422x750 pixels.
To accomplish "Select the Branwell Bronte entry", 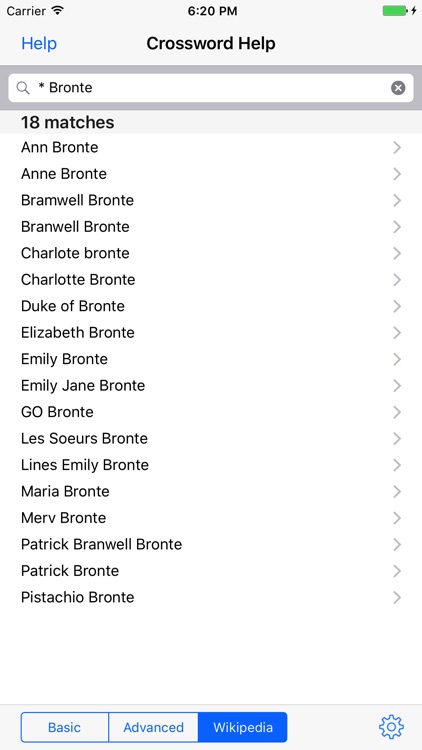I will click(211, 227).
